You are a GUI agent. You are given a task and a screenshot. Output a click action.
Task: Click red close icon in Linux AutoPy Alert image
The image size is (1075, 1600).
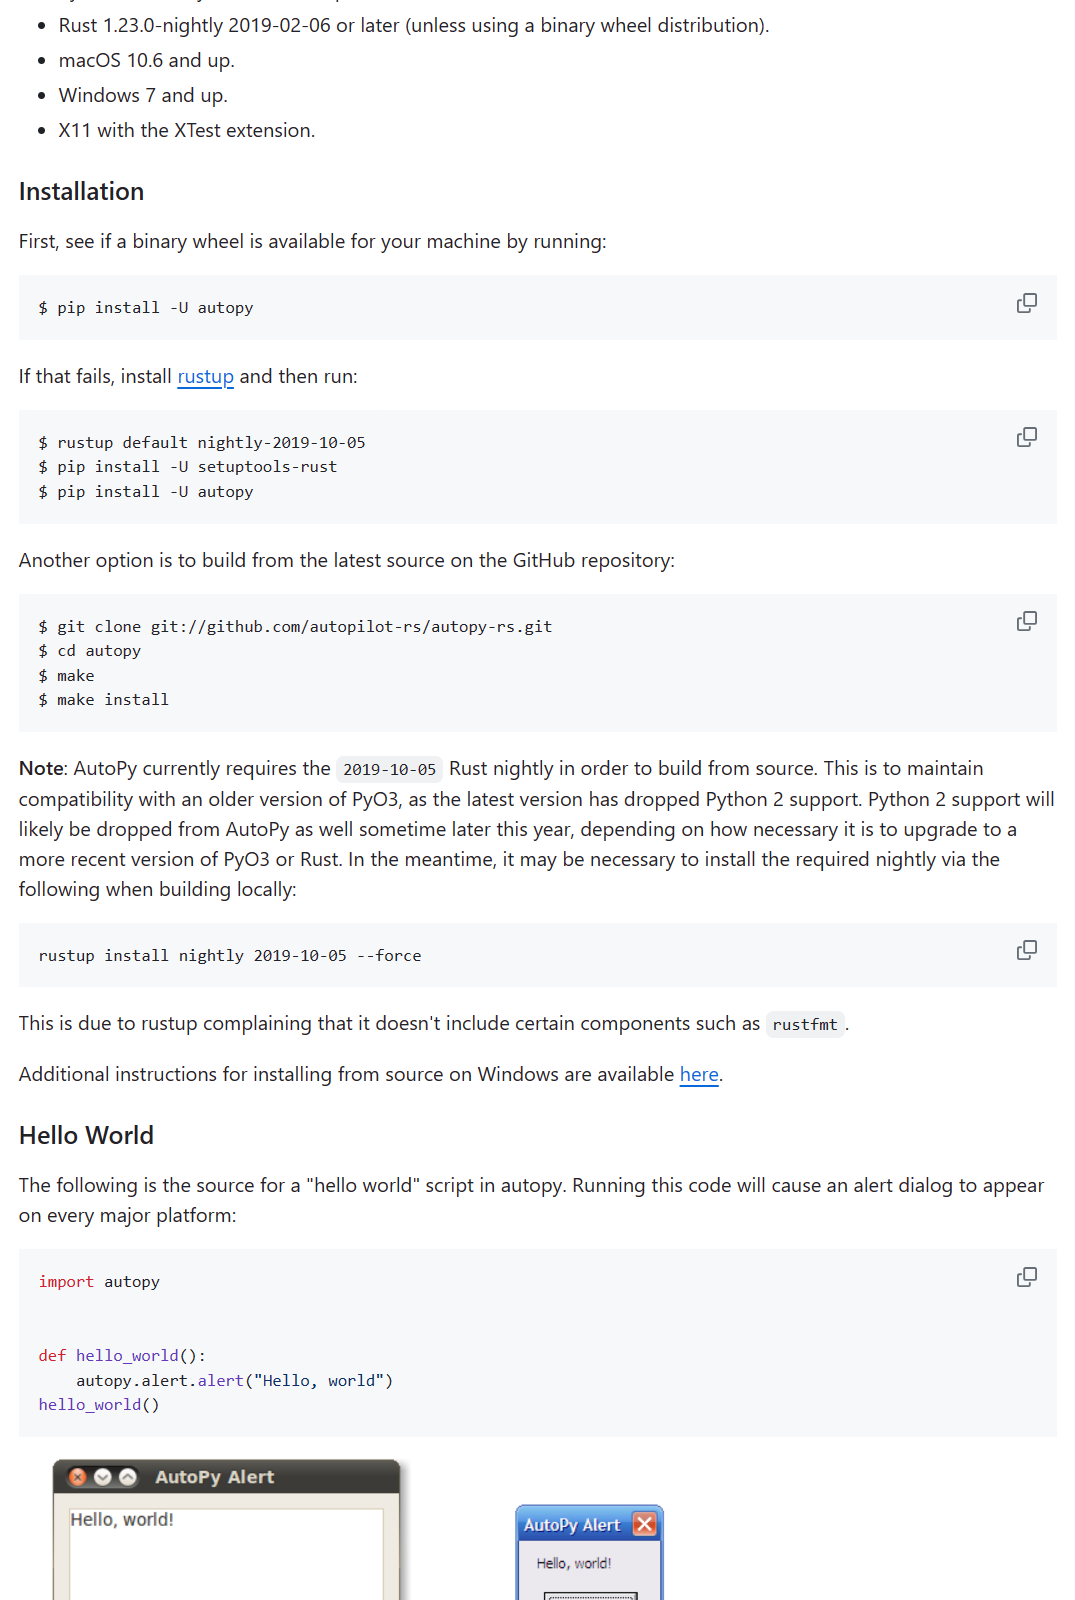point(78,1477)
